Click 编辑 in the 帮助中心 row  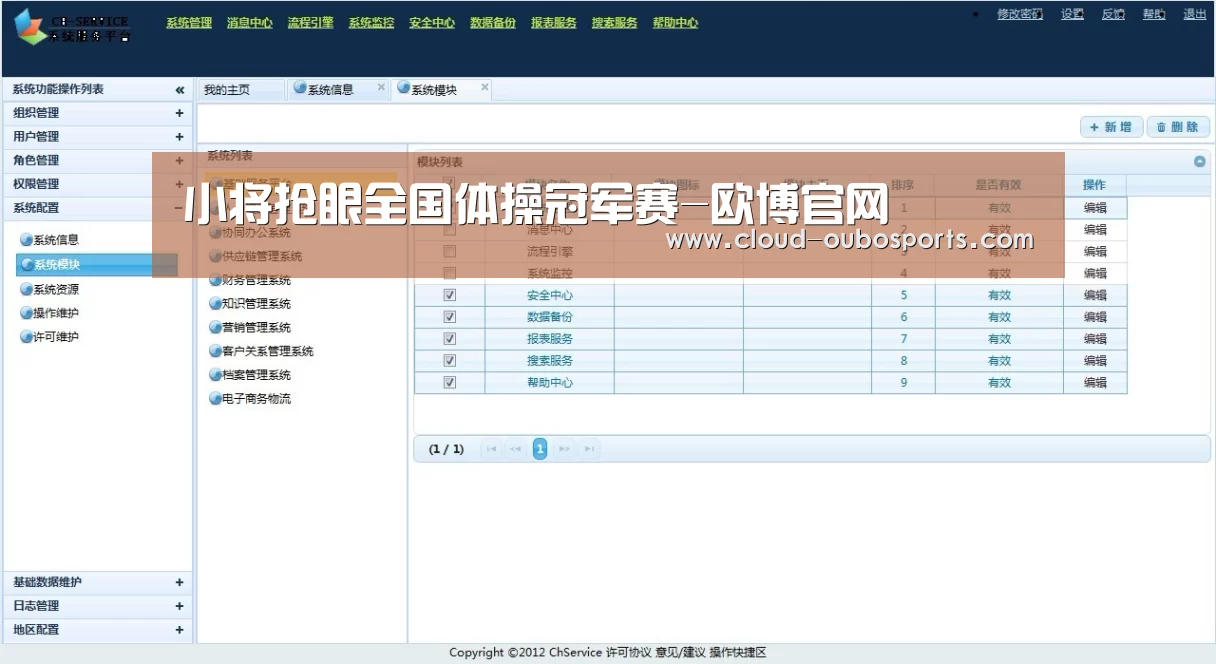[1095, 383]
